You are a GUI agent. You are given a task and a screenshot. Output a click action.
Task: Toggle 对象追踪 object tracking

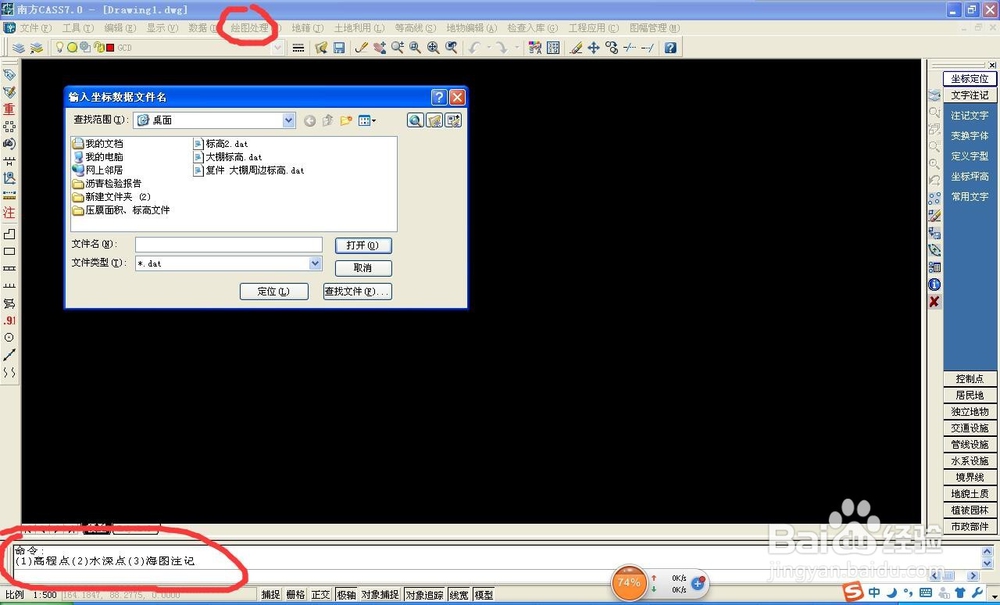coord(425,595)
